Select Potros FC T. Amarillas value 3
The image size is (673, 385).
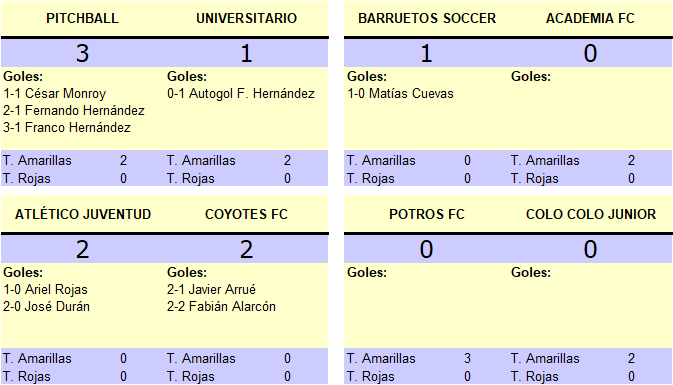(467, 358)
